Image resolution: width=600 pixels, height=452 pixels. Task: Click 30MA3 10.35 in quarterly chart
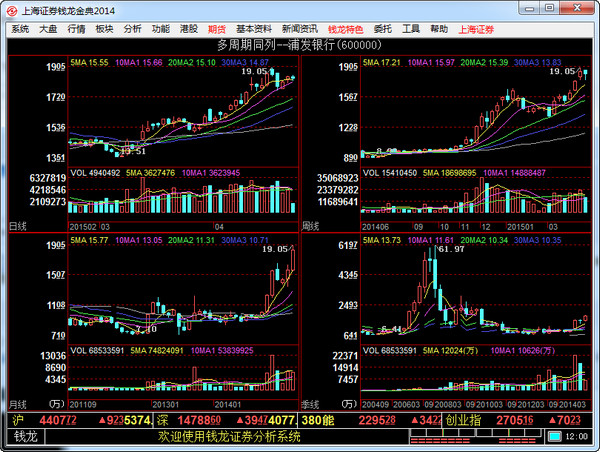click(538, 240)
